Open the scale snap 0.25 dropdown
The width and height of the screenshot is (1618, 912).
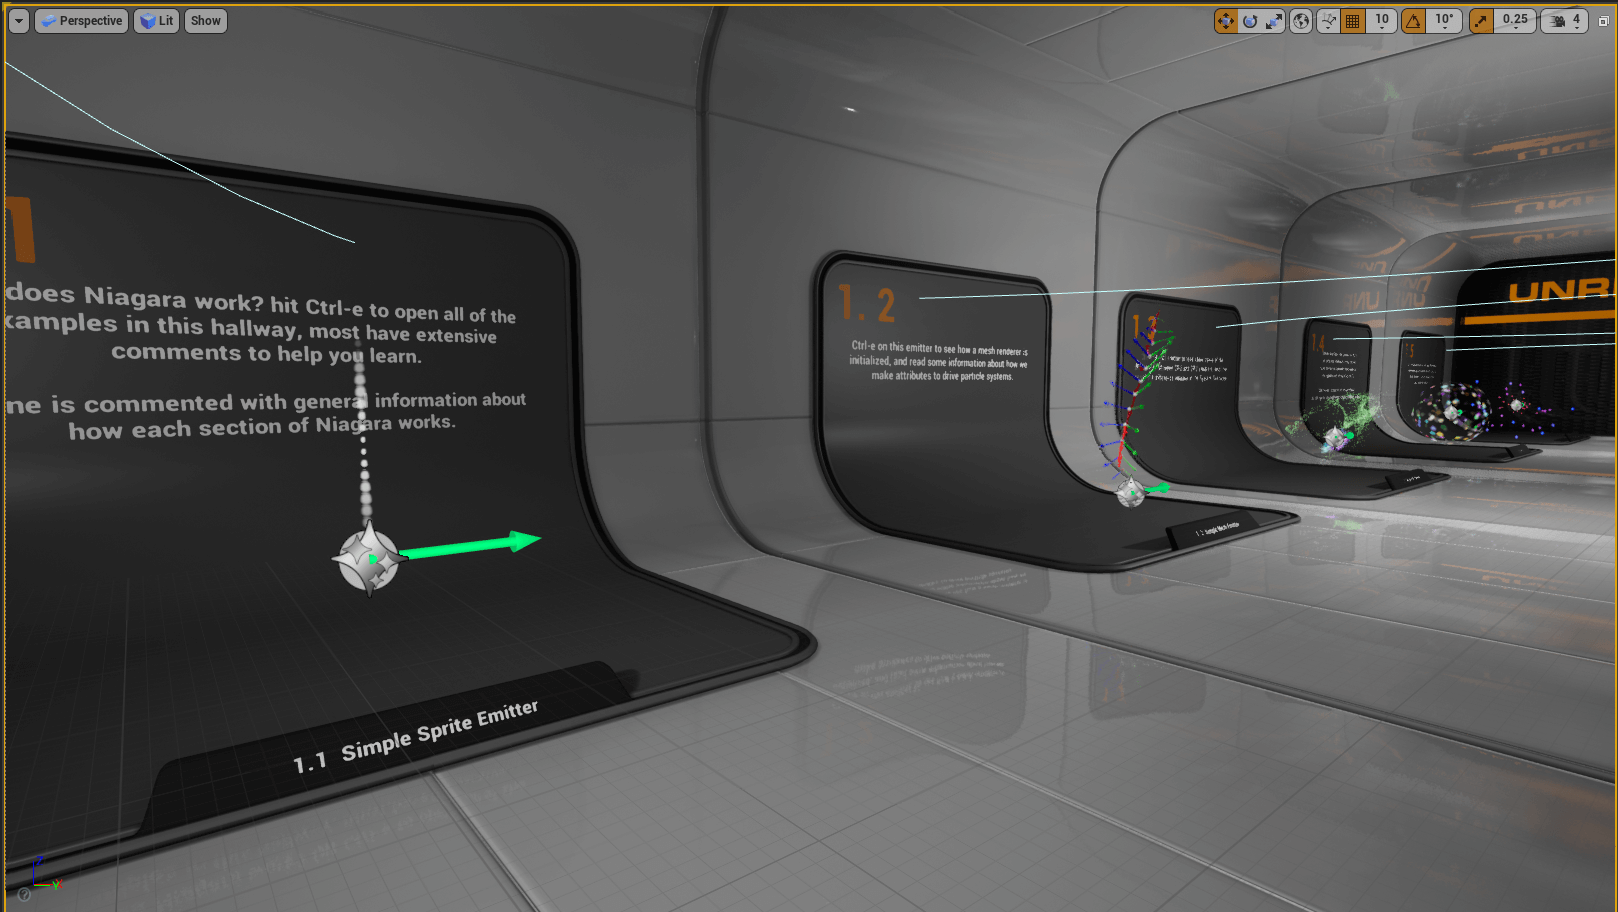[1515, 21]
